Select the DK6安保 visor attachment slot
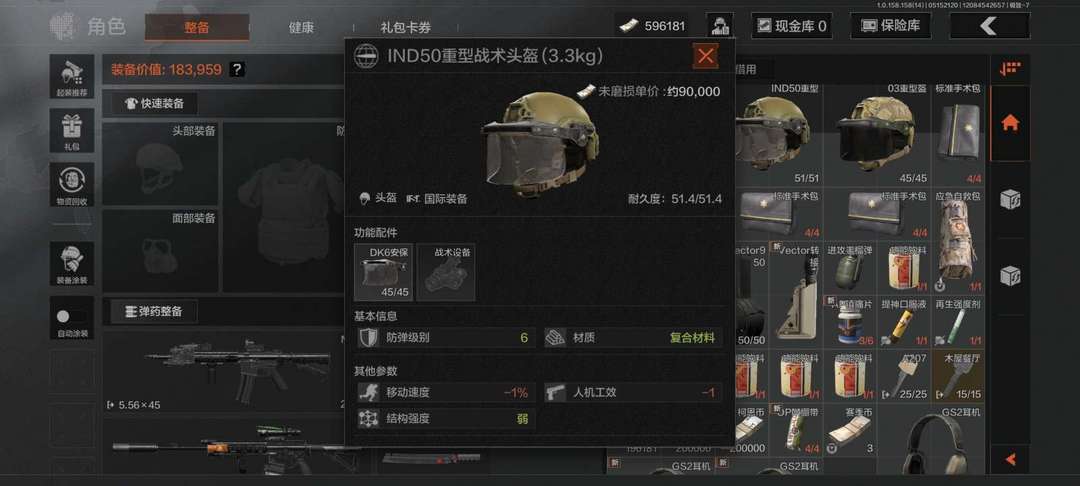Image resolution: width=1080 pixels, height=486 pixels. [x=383, y=273]
